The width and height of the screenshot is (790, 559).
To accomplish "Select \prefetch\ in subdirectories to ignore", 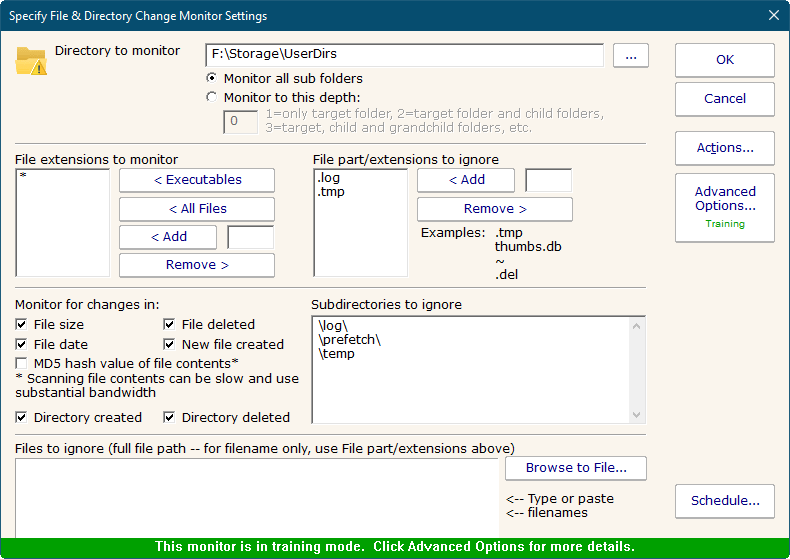I will tap(349, 340).
